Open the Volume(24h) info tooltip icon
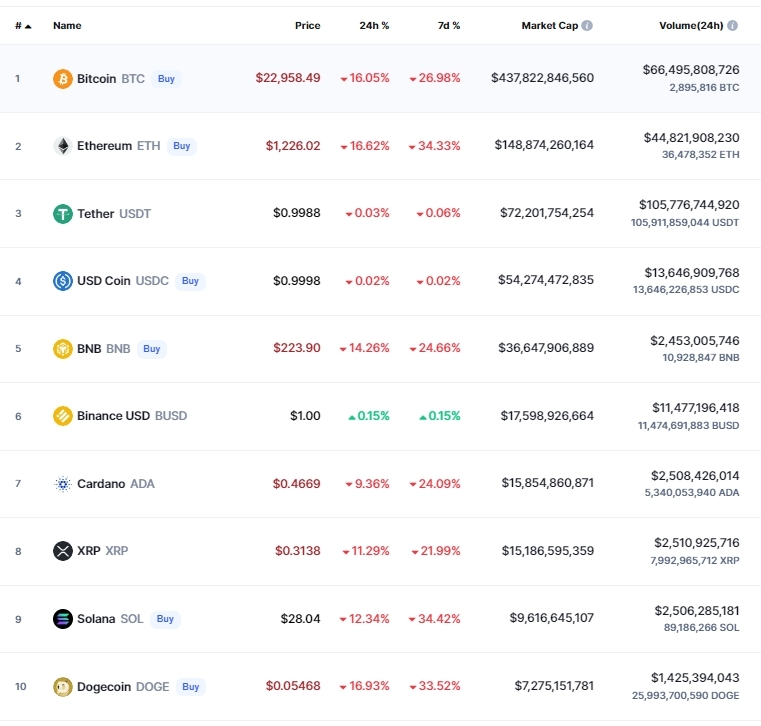Image resolution: width=761 pixels, height=726 pixels. (732, 25)
